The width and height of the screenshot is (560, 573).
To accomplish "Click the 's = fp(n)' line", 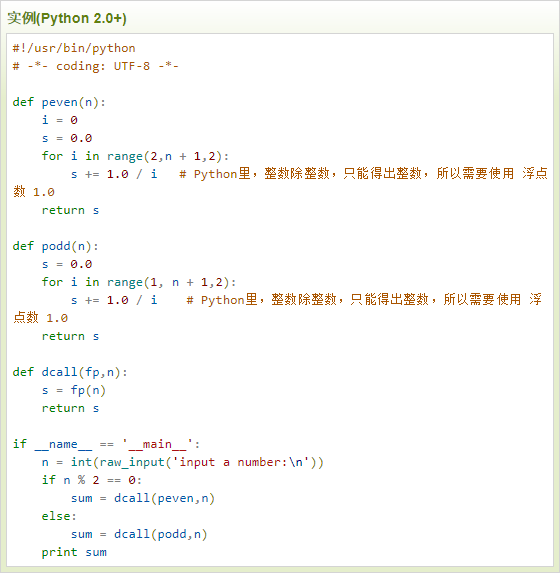I will tap(74, 390).
